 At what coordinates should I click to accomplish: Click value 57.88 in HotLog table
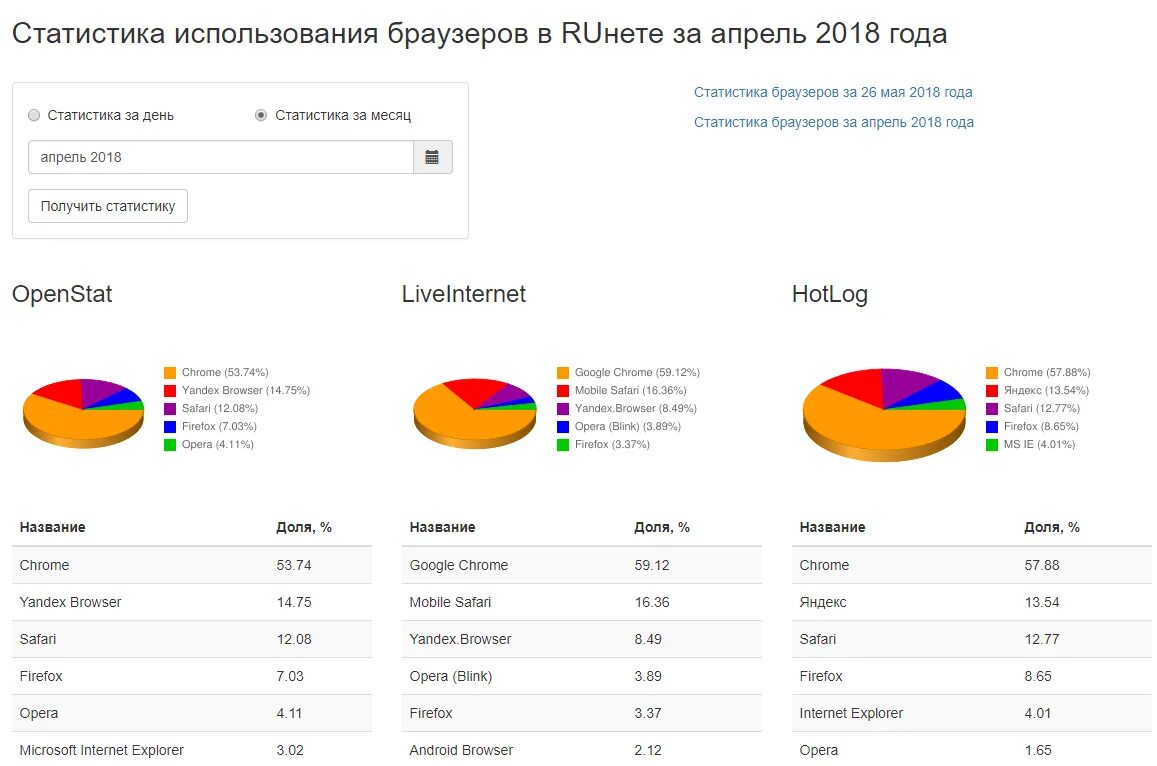1041,565
